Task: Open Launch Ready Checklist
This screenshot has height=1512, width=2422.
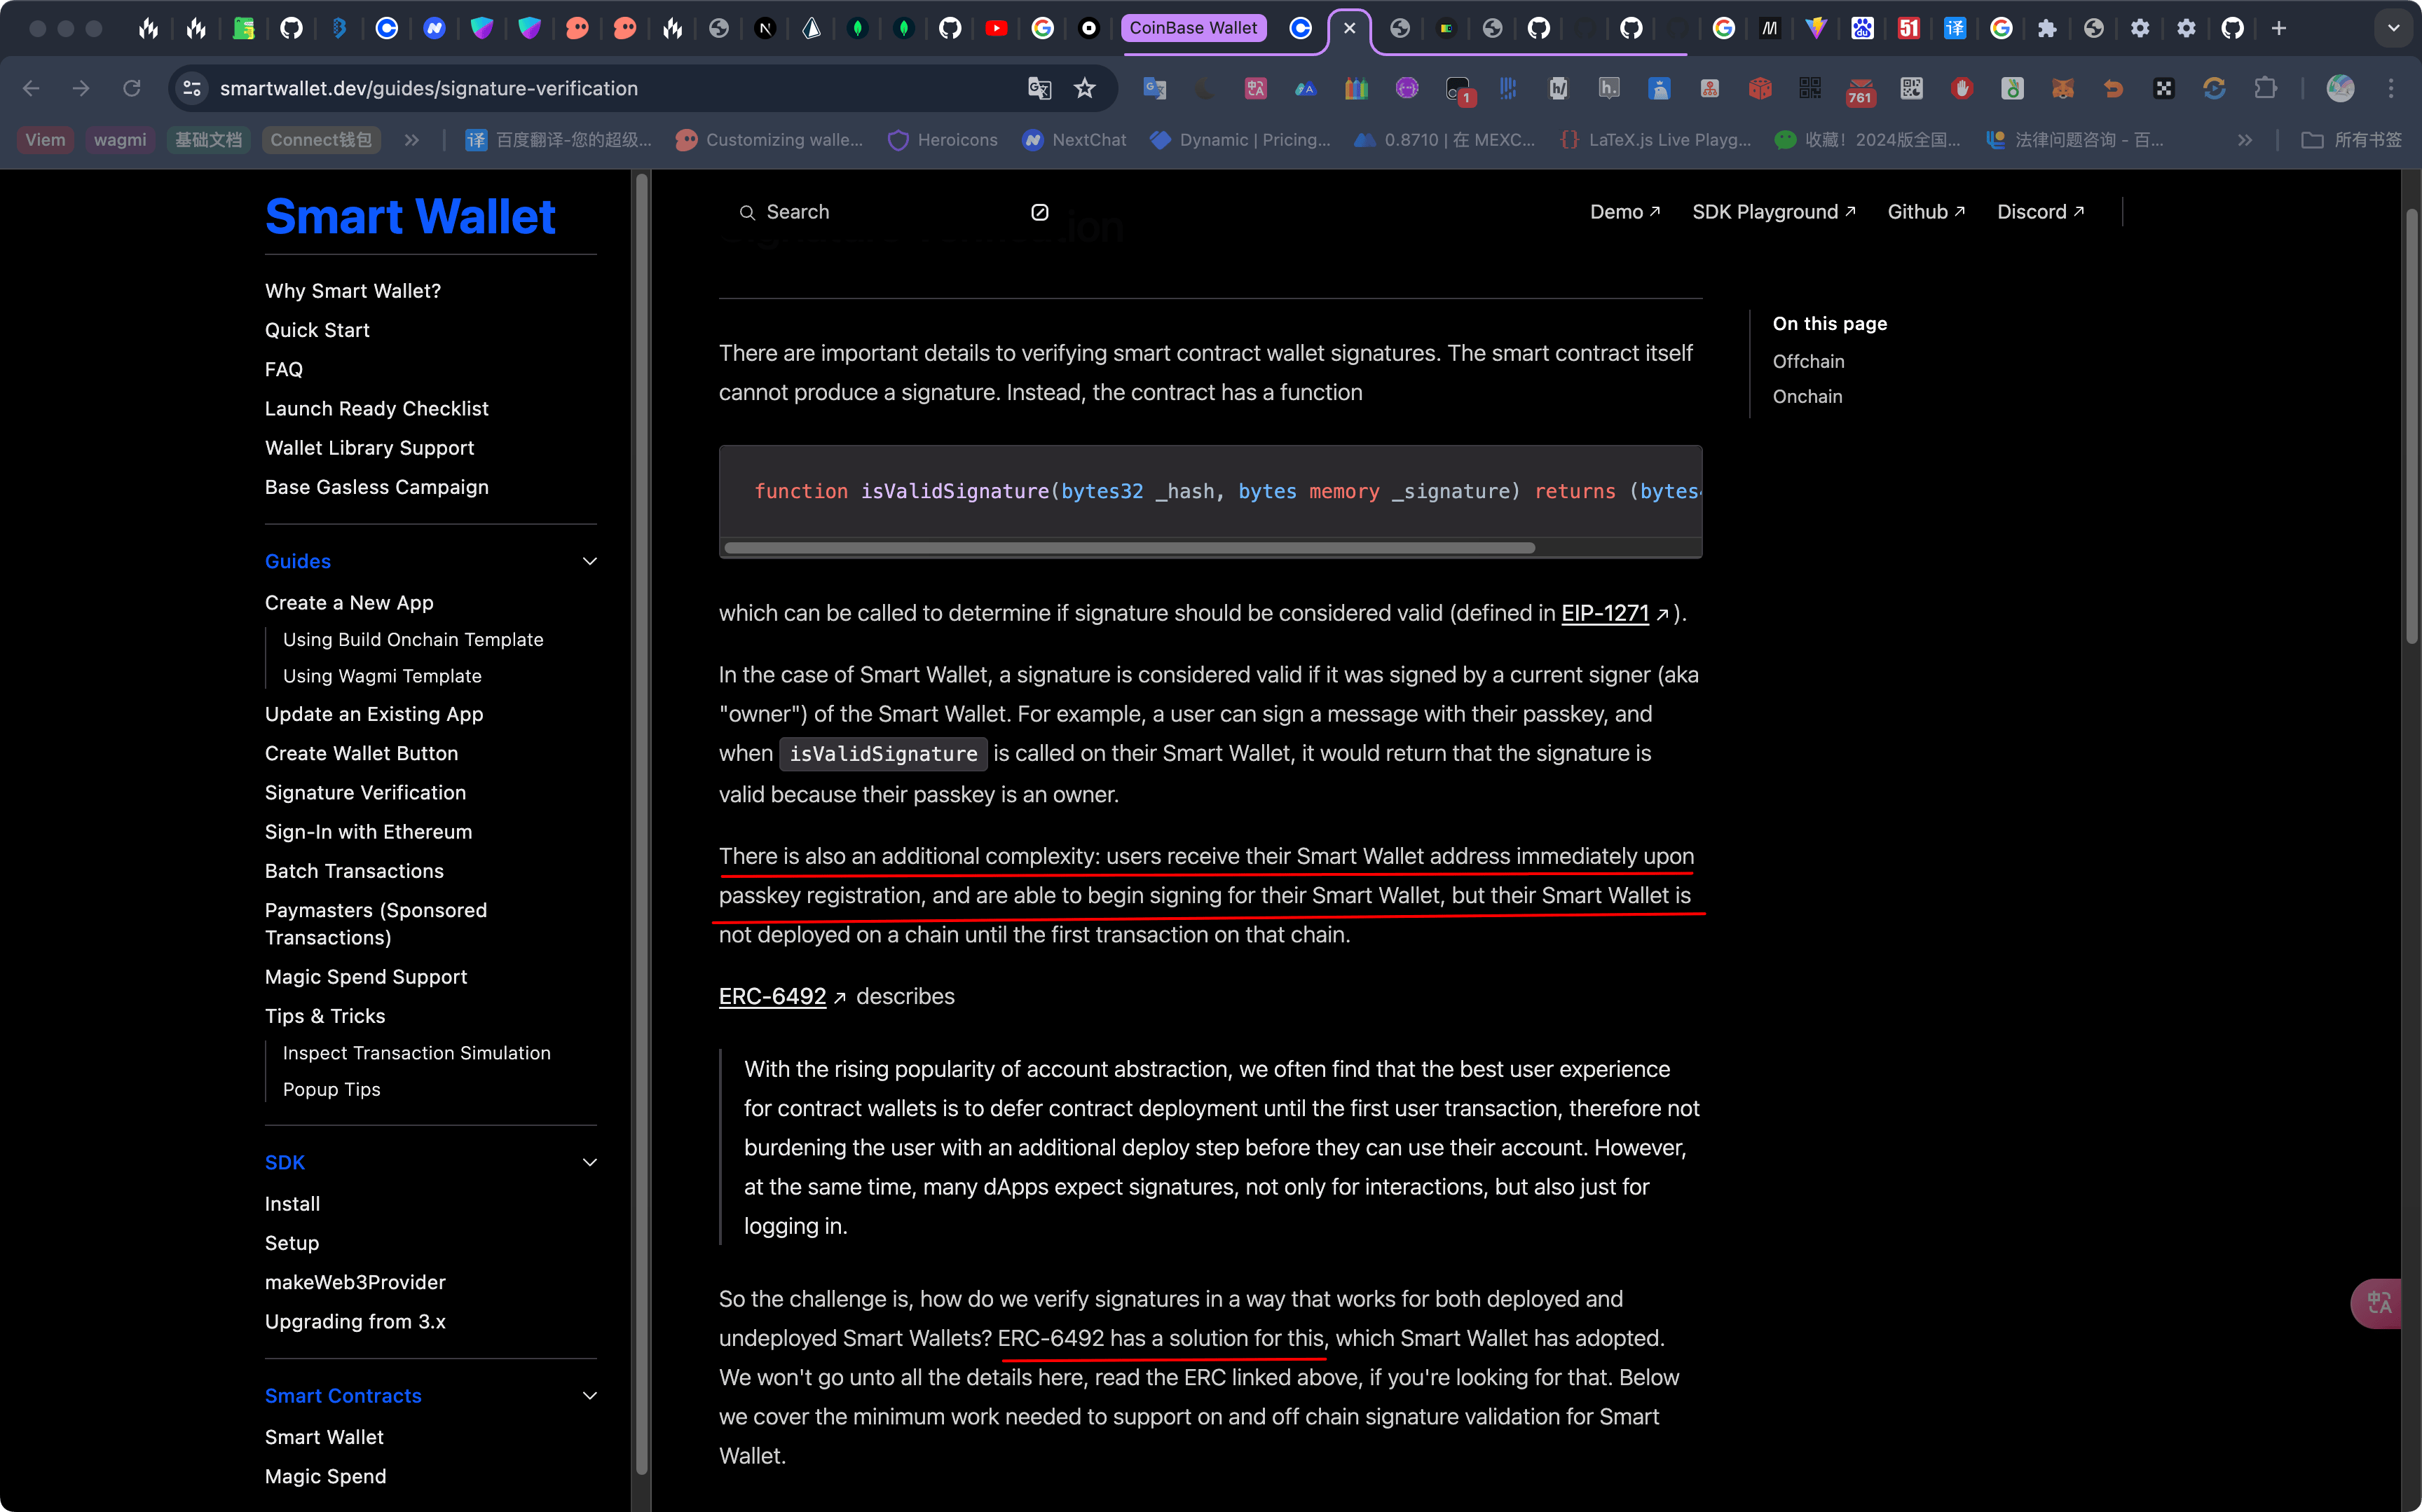Action: click(377, 408)
